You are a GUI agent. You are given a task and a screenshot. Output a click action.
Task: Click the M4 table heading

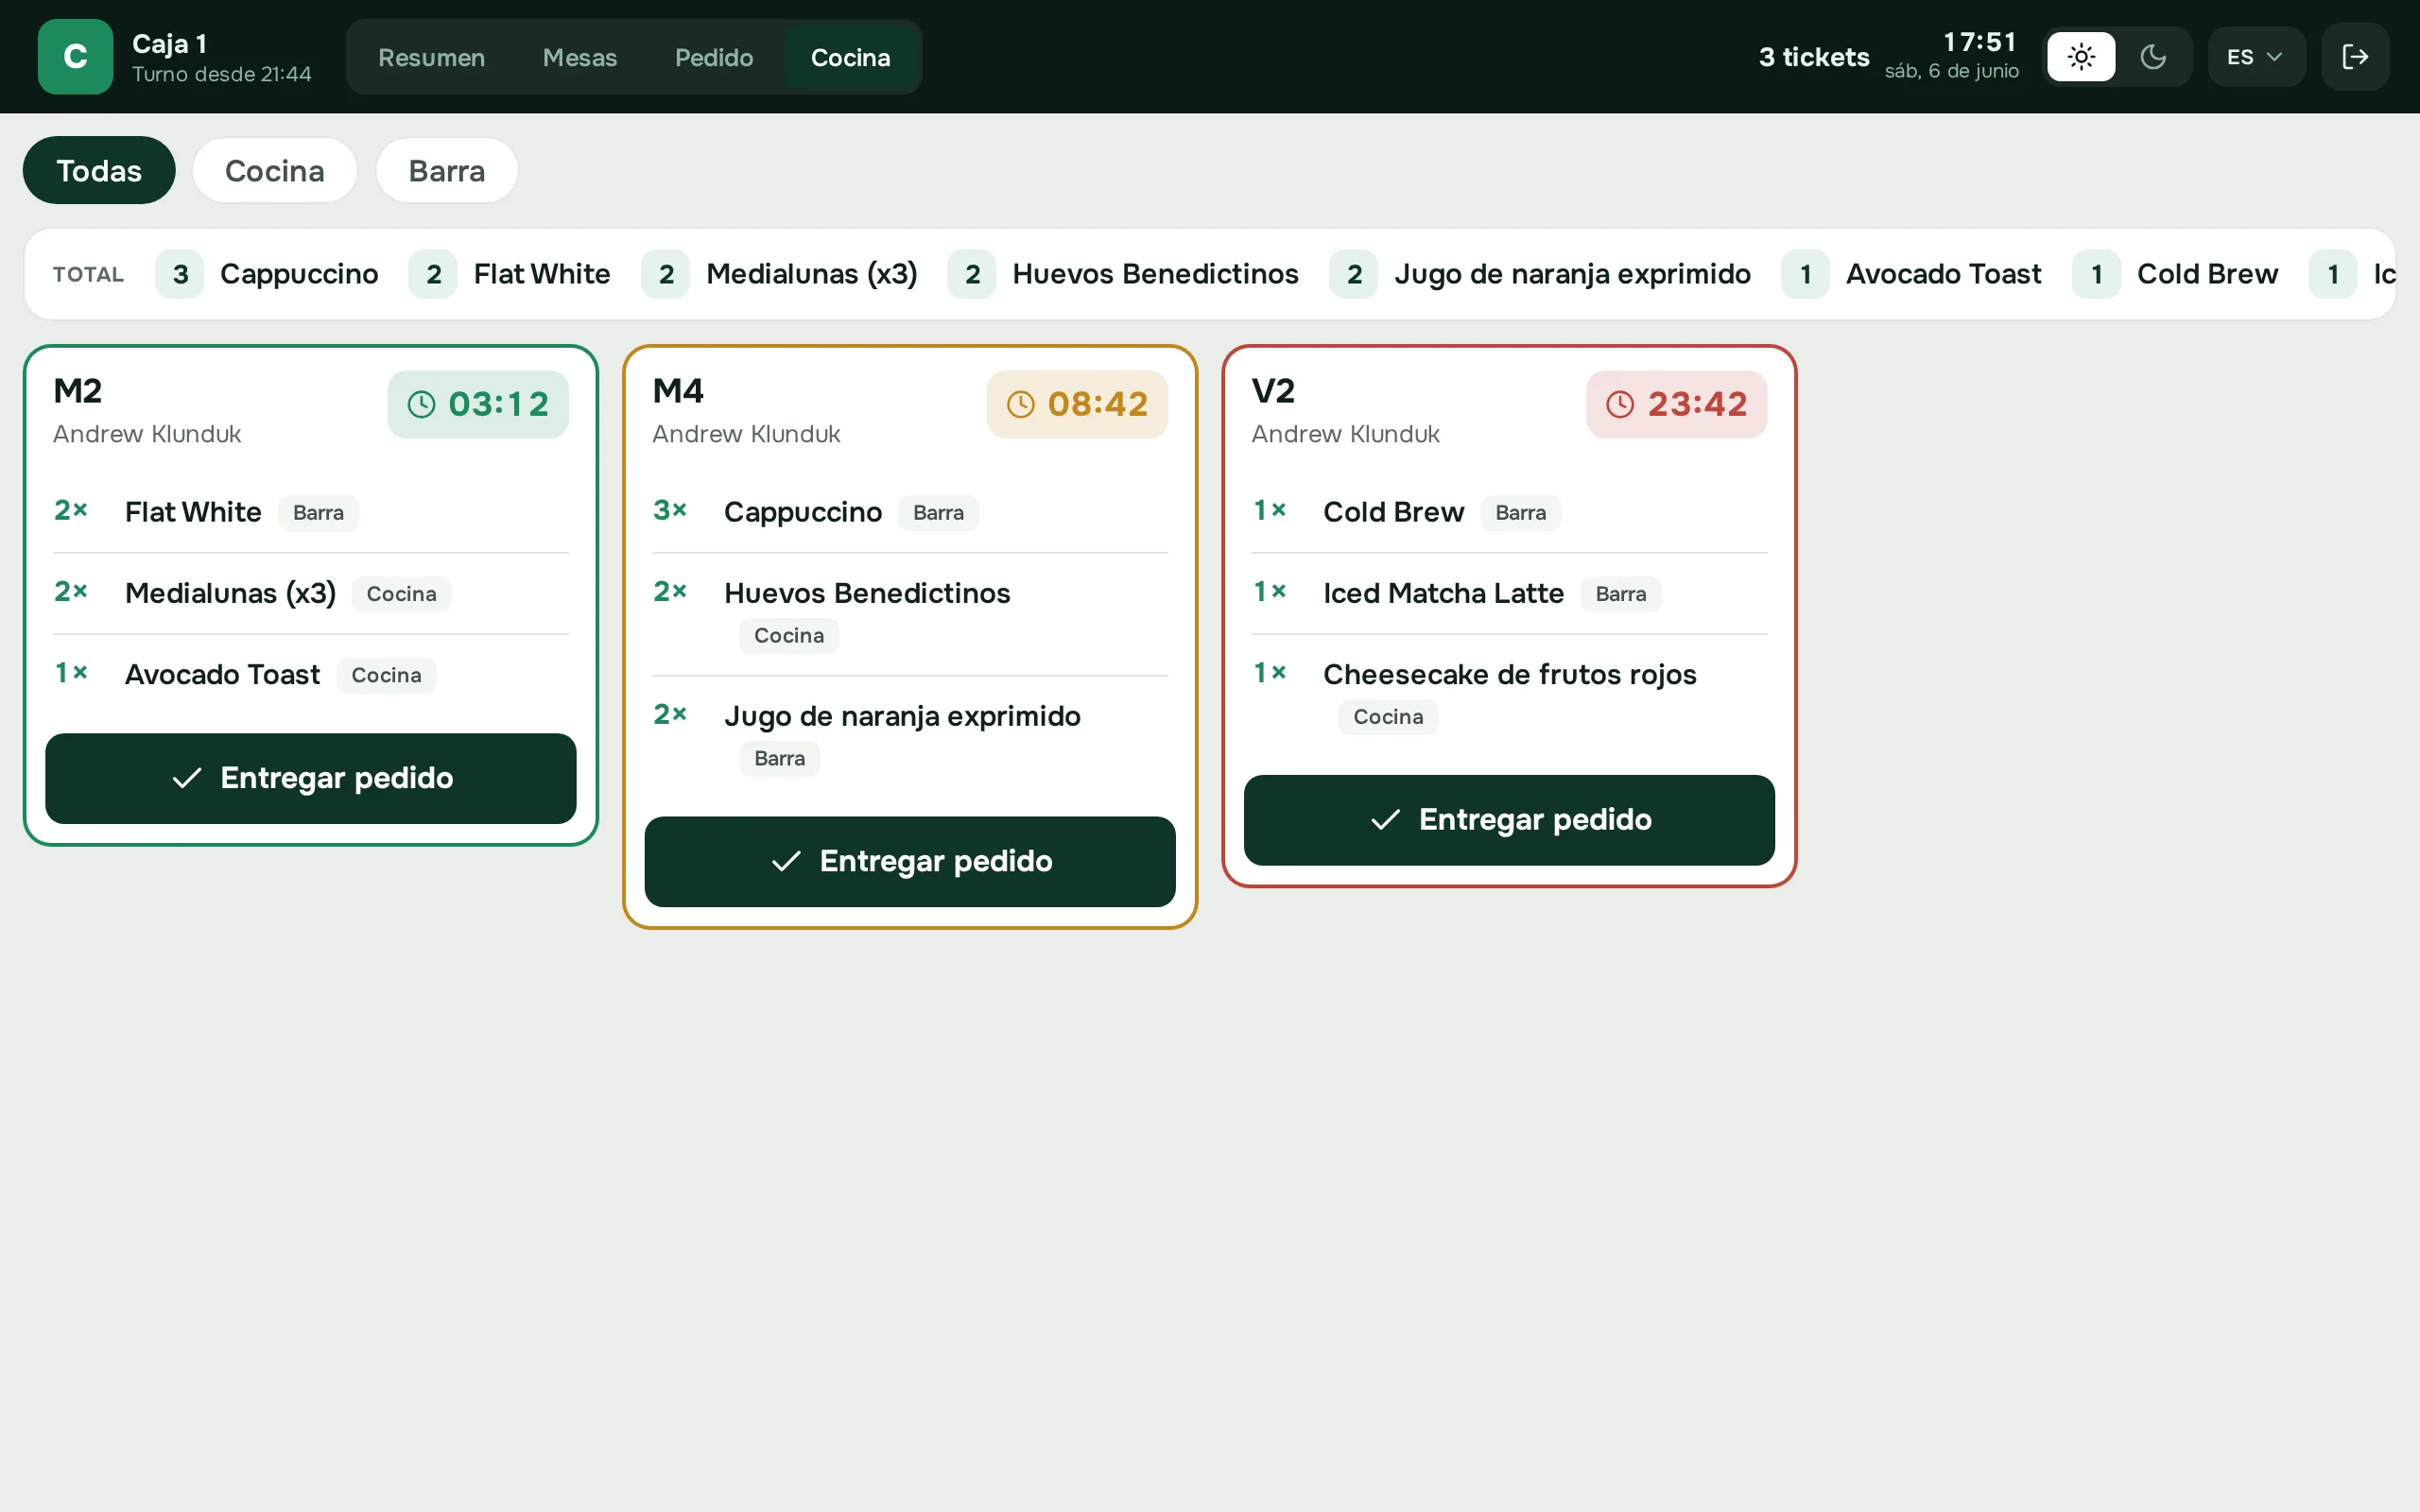point(678,390)
